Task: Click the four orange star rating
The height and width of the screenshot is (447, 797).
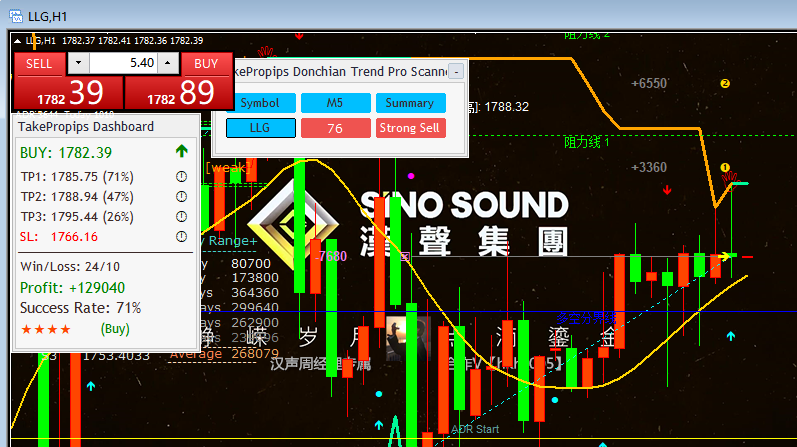Action: [46, 330]
